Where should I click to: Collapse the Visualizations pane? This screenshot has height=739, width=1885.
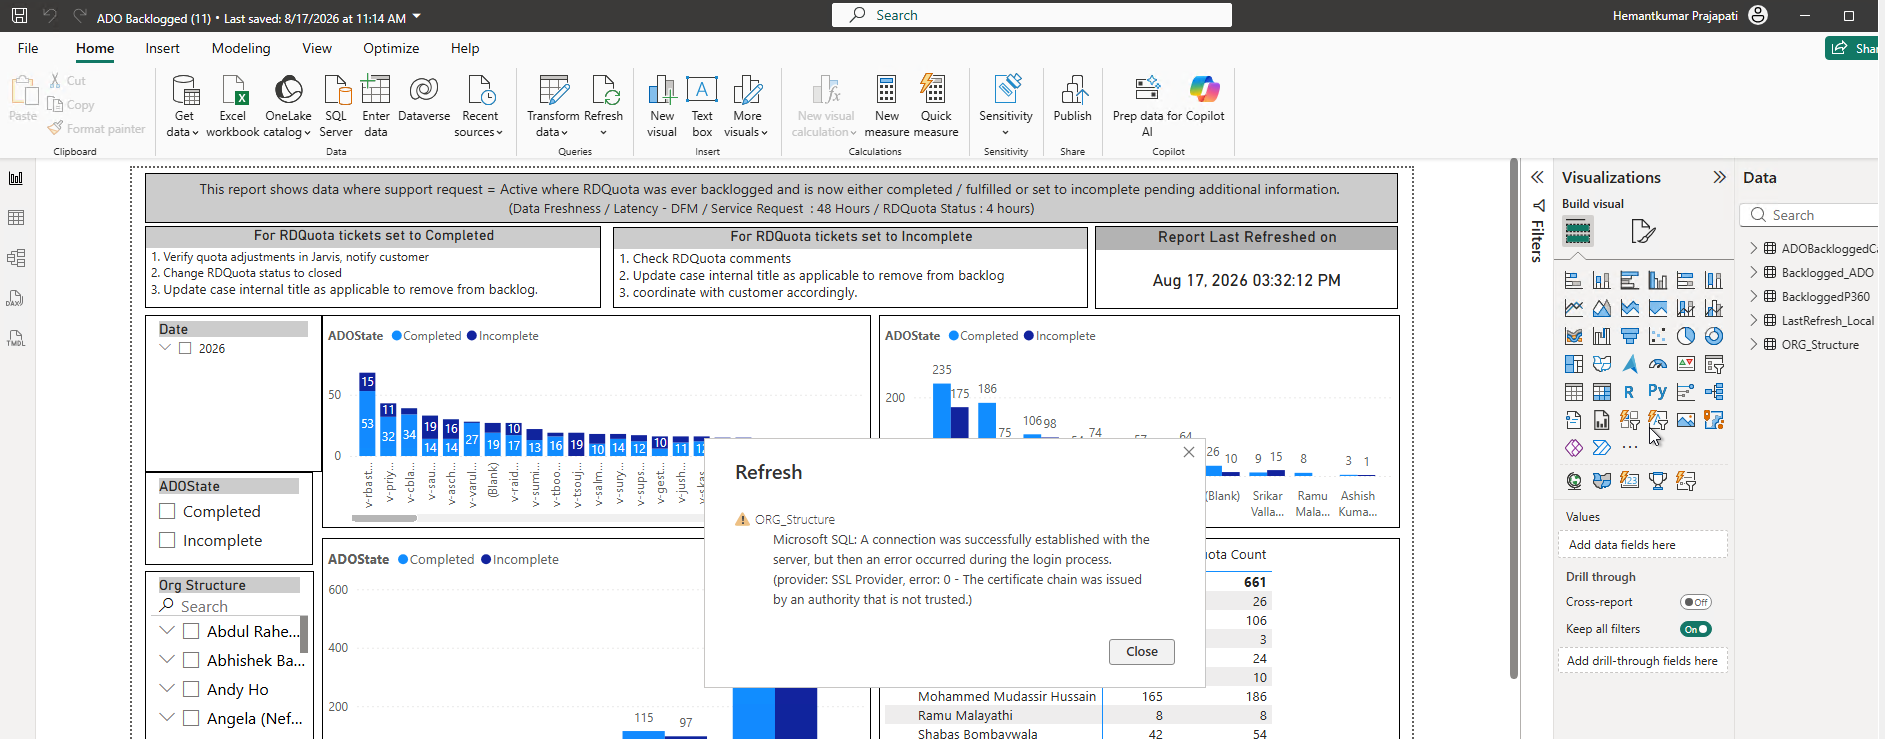coord(1719,177)
